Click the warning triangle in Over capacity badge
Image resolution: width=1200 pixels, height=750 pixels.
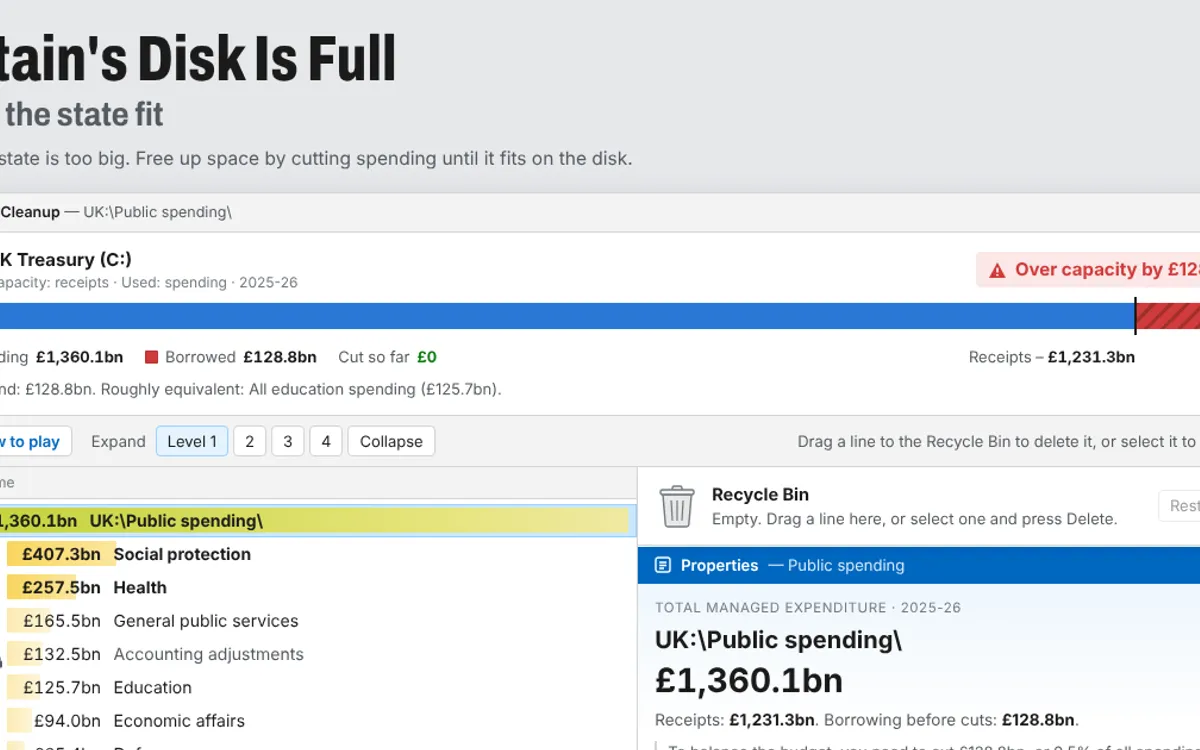(997, 270)
